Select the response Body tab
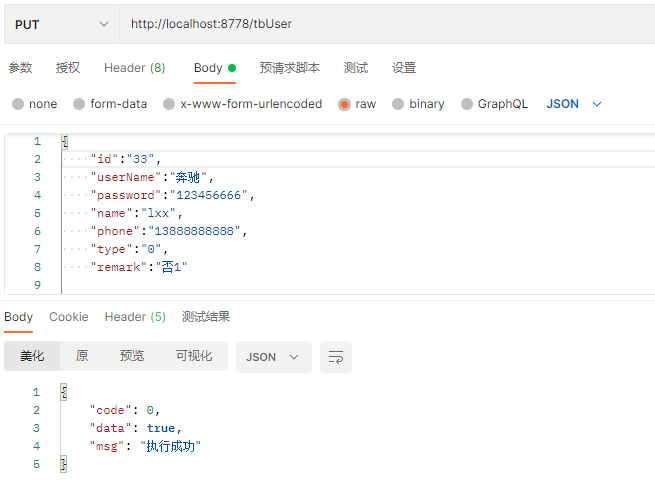This screenshot has height=491, width=655. pos(18,317)
